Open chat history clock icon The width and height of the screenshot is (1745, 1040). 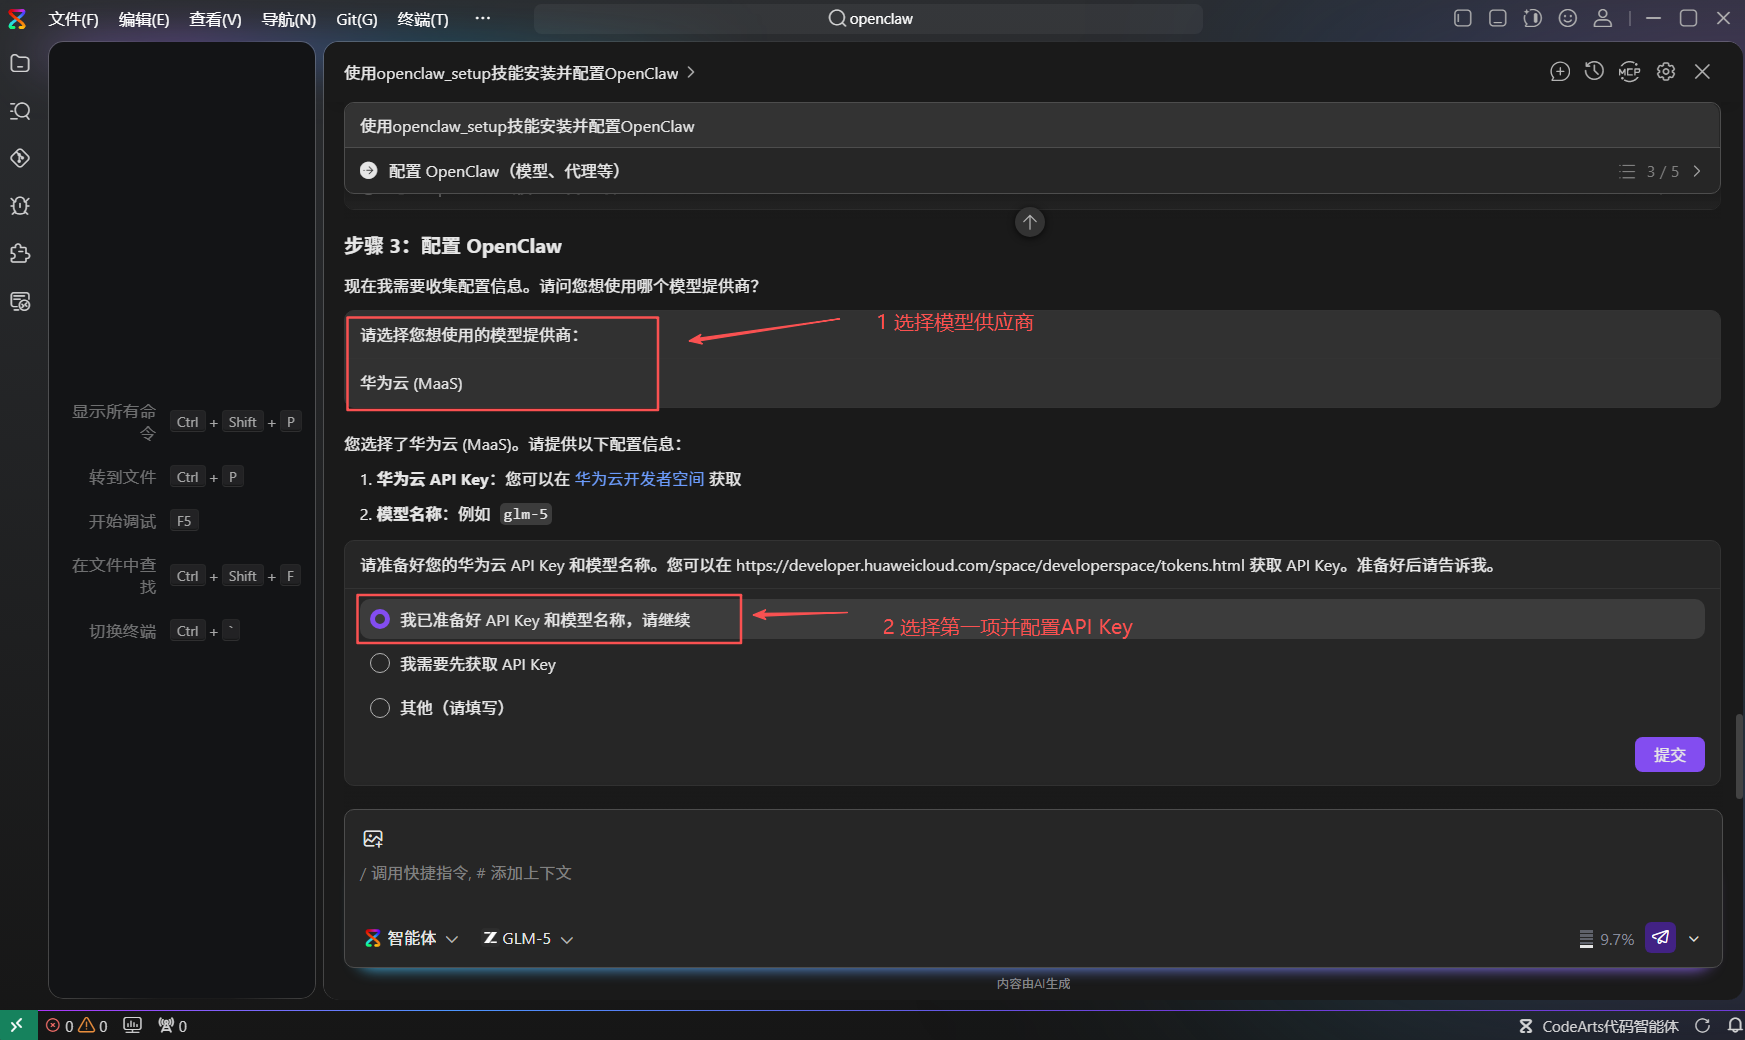coord(1595,72)
